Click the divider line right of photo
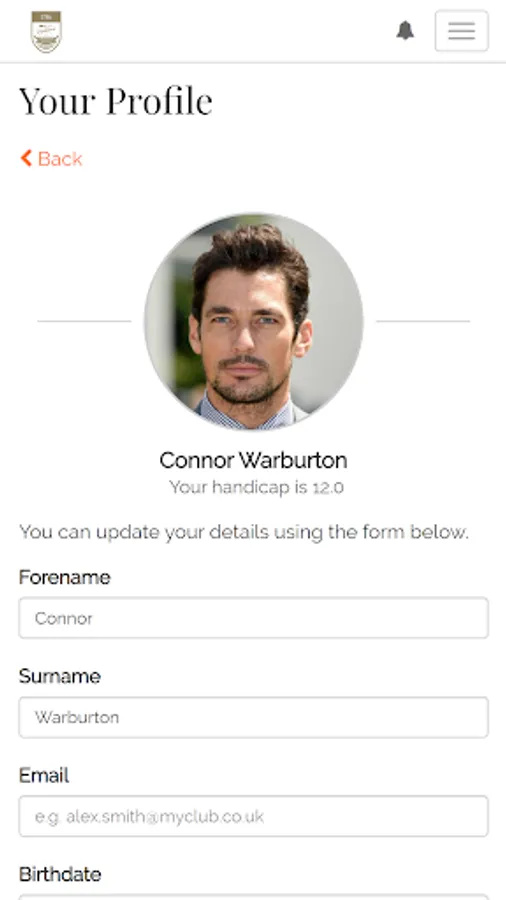This screenshot has height=900, width=506. click(423, 321)
